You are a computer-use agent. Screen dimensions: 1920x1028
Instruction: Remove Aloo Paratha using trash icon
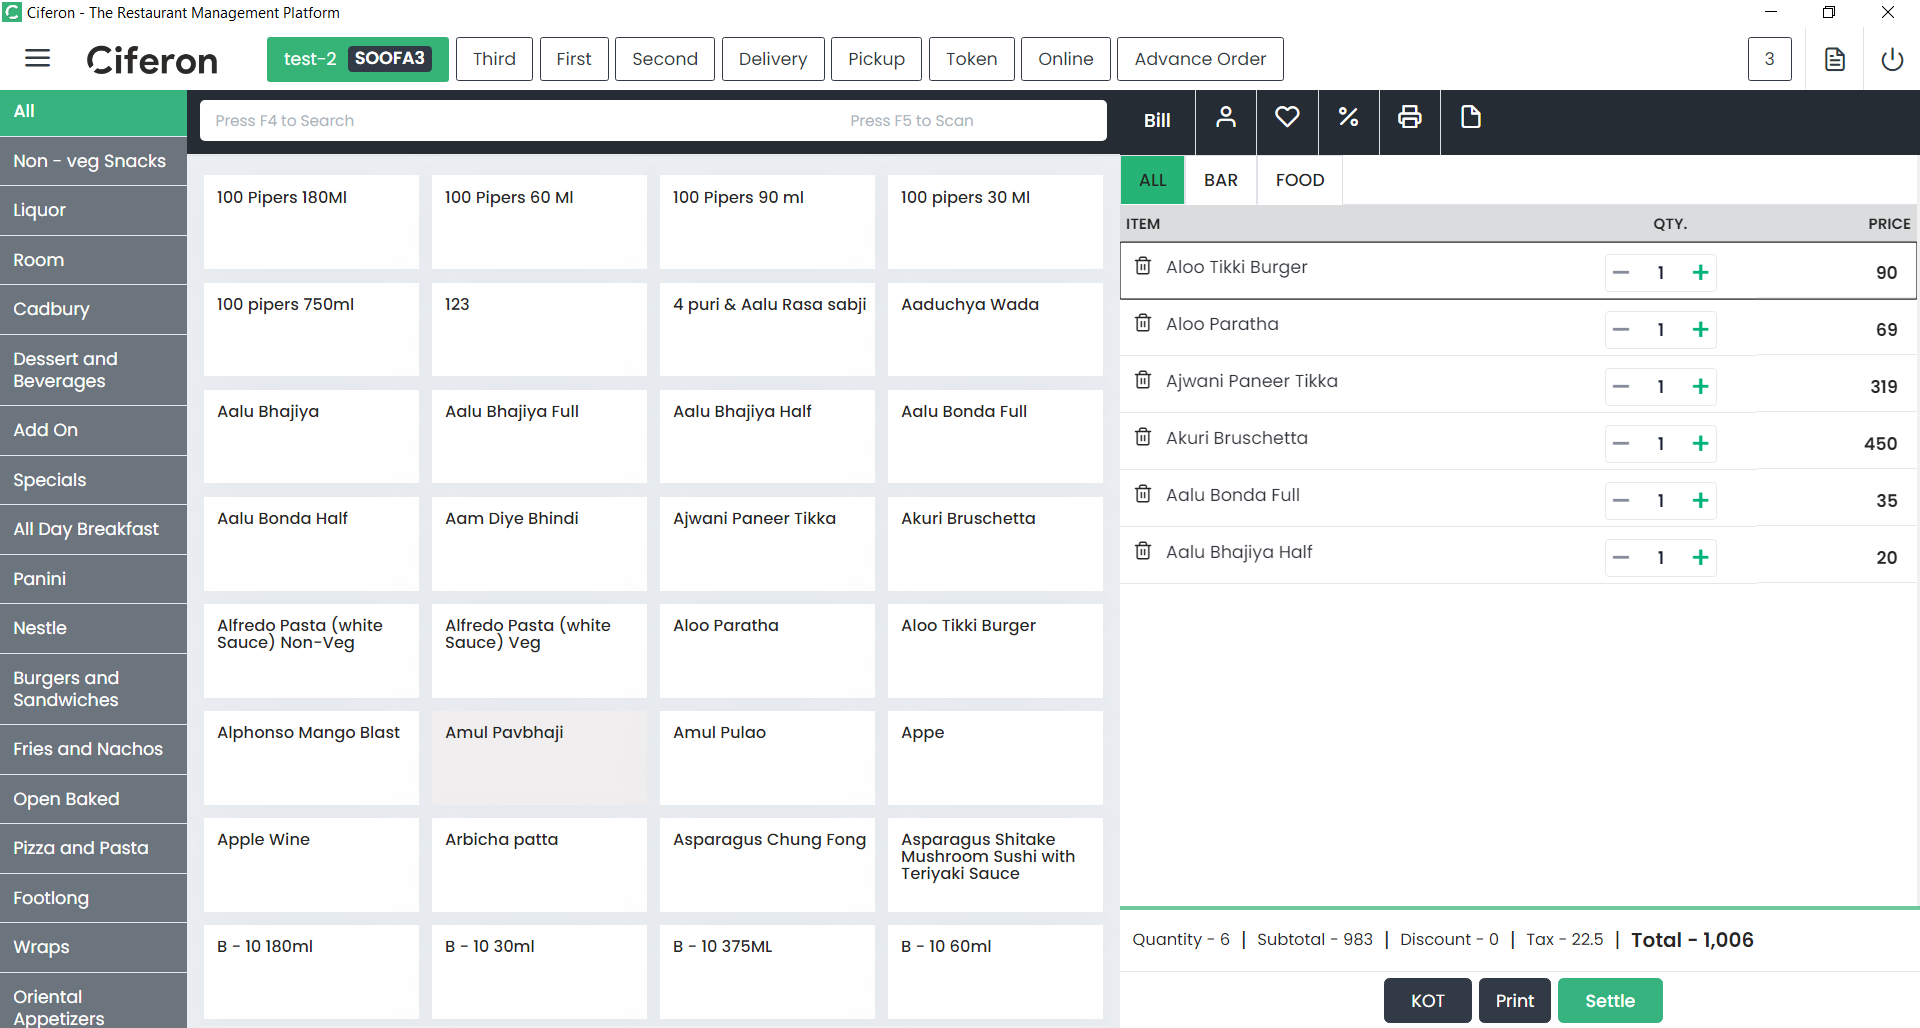(x=1143, y=324)
